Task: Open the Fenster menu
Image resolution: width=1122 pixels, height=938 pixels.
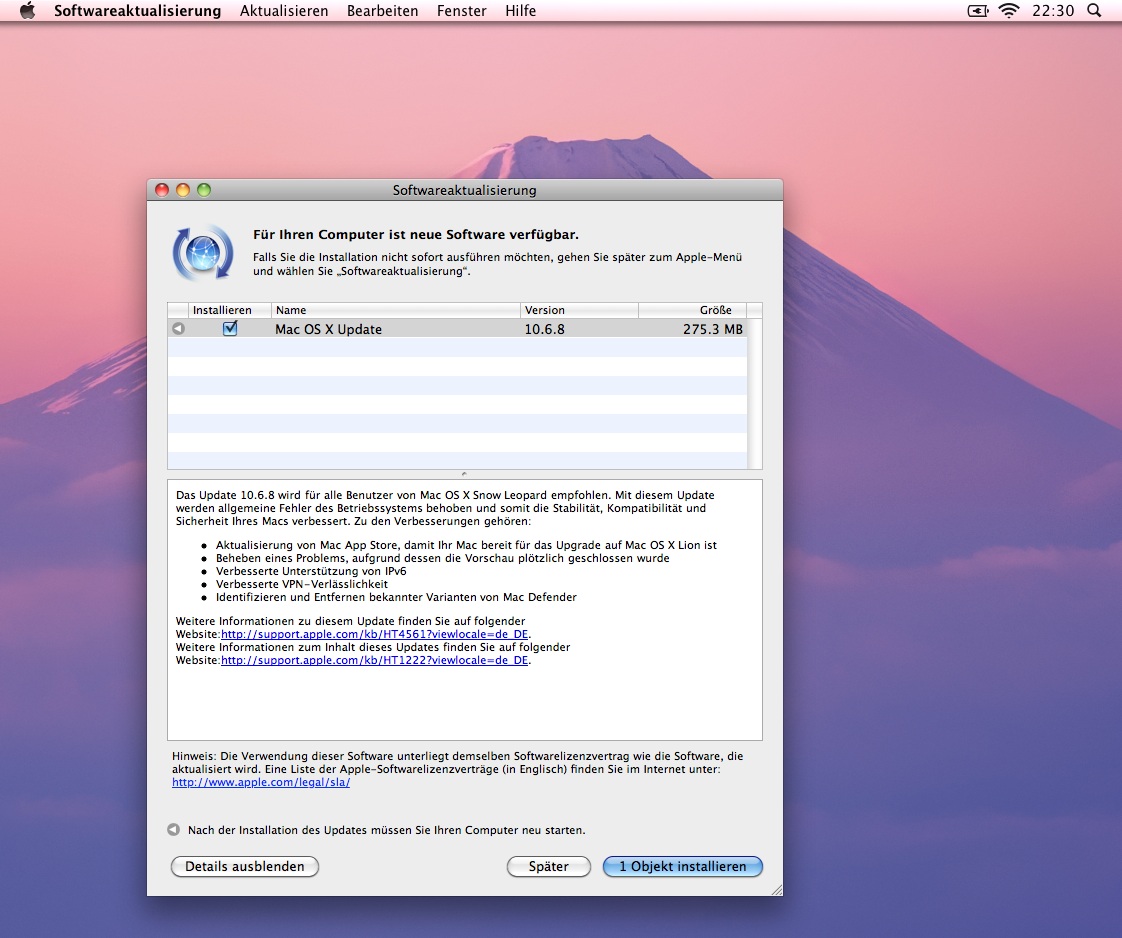Action: click(x=462, y=11)
